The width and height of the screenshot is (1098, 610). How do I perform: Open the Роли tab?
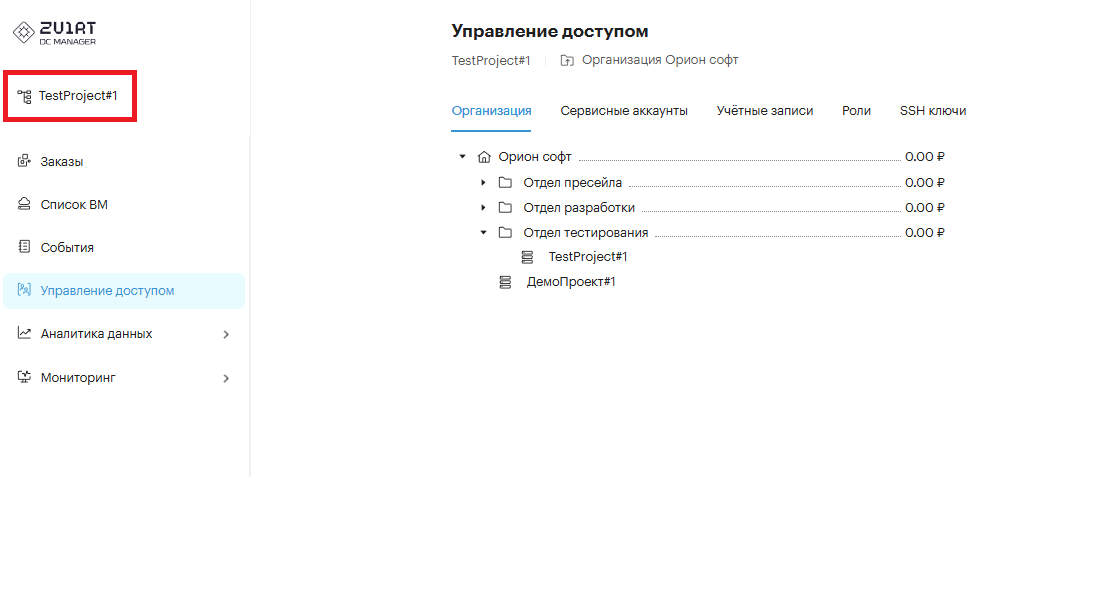coord(856,111)
